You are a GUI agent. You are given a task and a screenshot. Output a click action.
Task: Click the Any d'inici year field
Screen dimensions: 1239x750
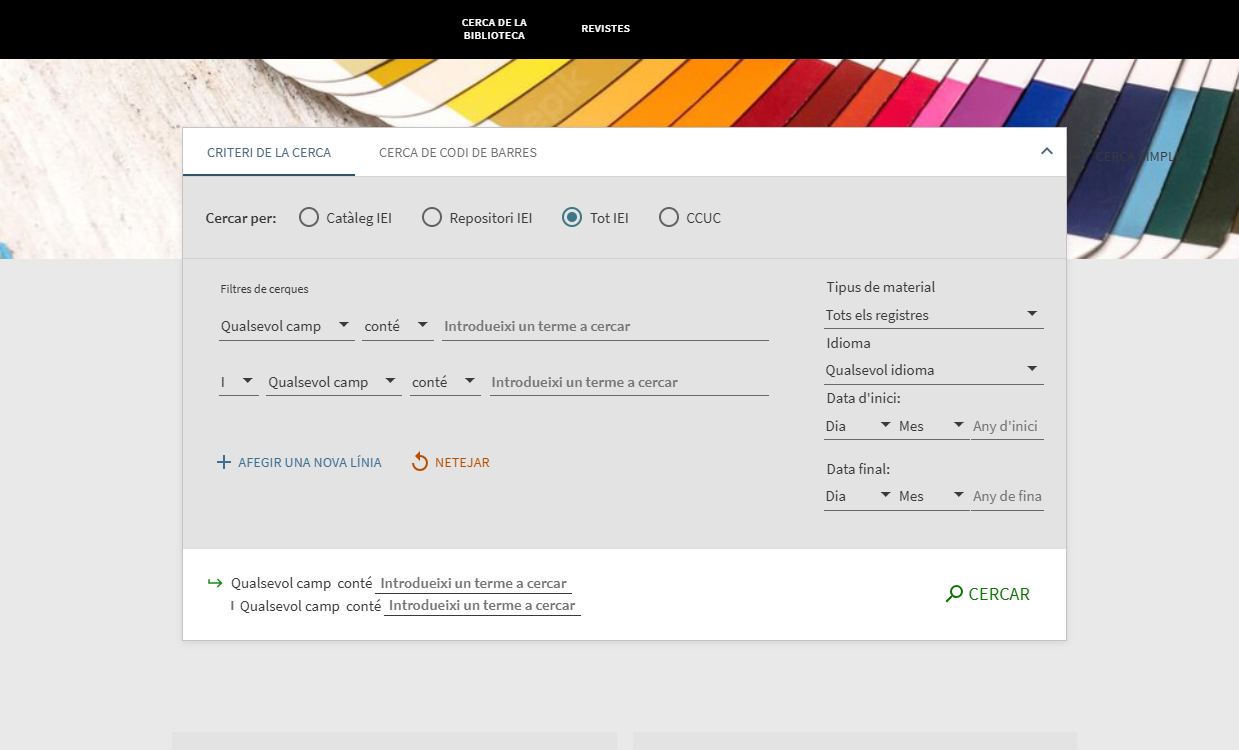(x=1006, y=426)
